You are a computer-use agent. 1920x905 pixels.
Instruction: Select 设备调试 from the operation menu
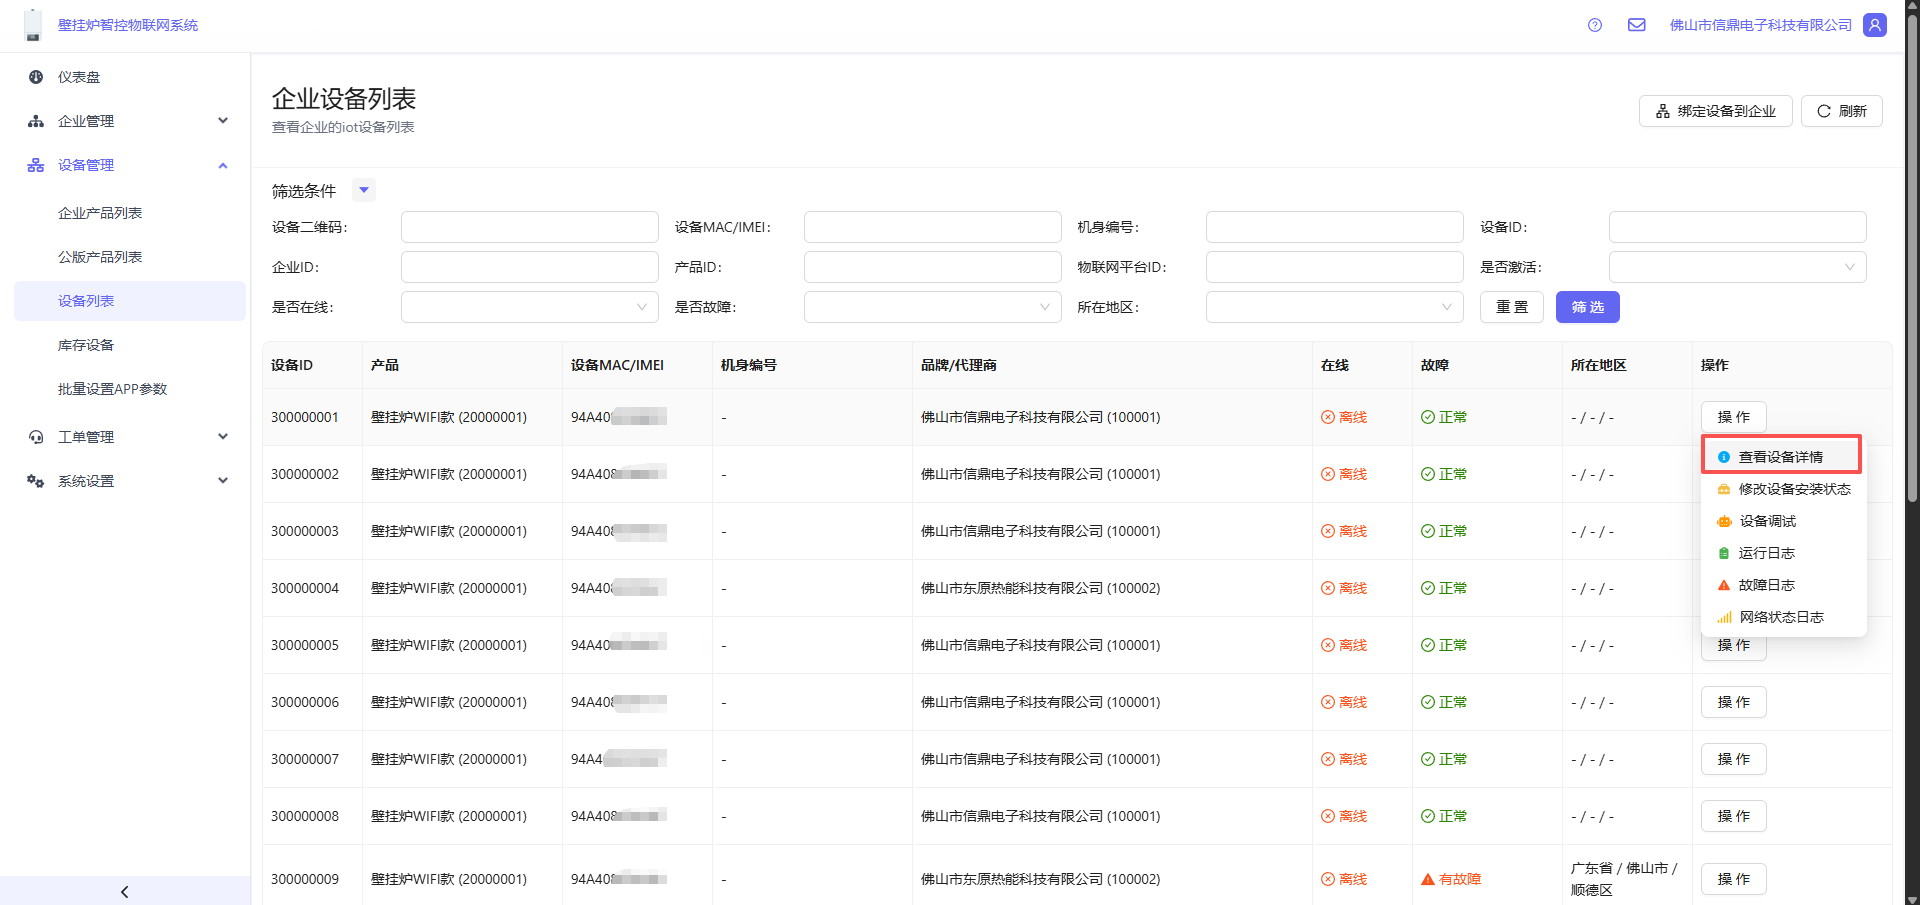point(1767,521)
